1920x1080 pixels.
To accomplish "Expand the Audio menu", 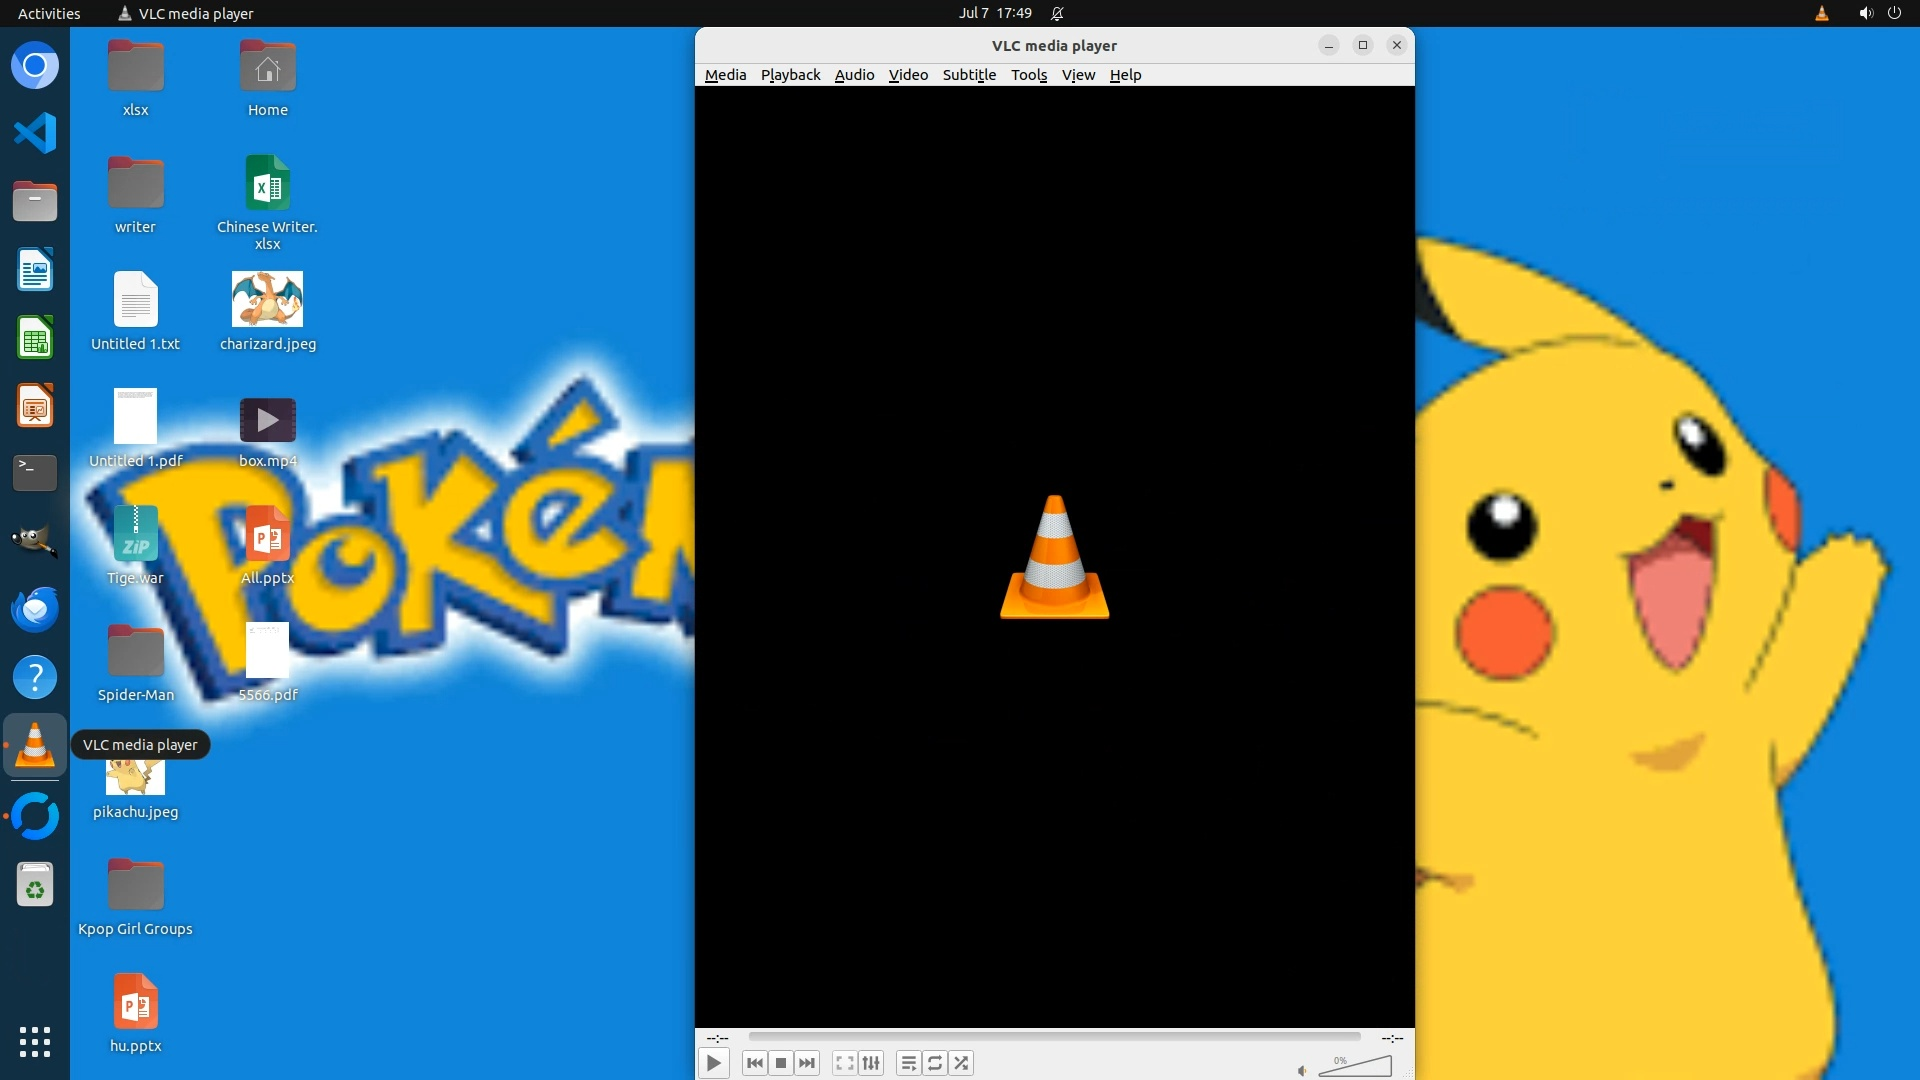I will pos(854,75).
